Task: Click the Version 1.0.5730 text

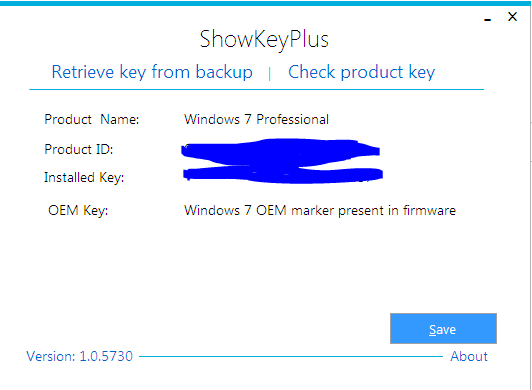Action: [x=79, y=356]
